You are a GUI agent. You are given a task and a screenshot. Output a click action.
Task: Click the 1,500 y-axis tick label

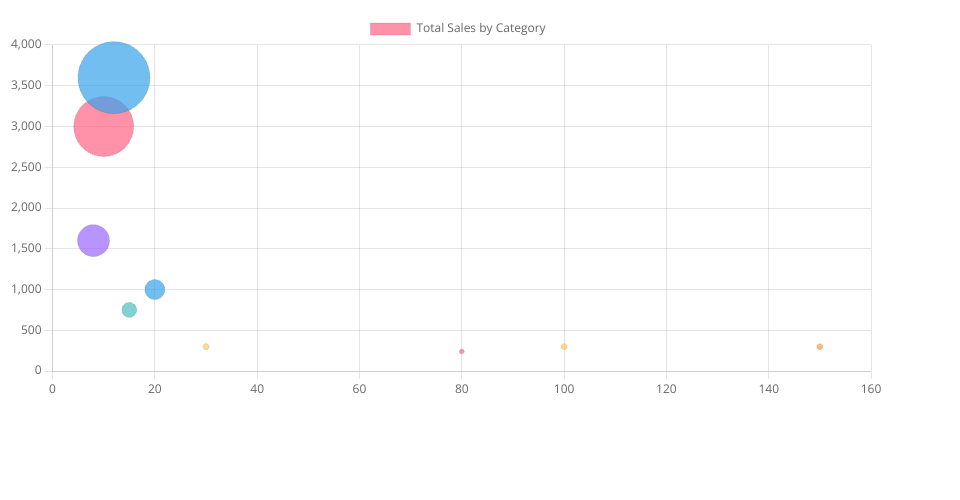pyautogui.click(x=26, y=249)
